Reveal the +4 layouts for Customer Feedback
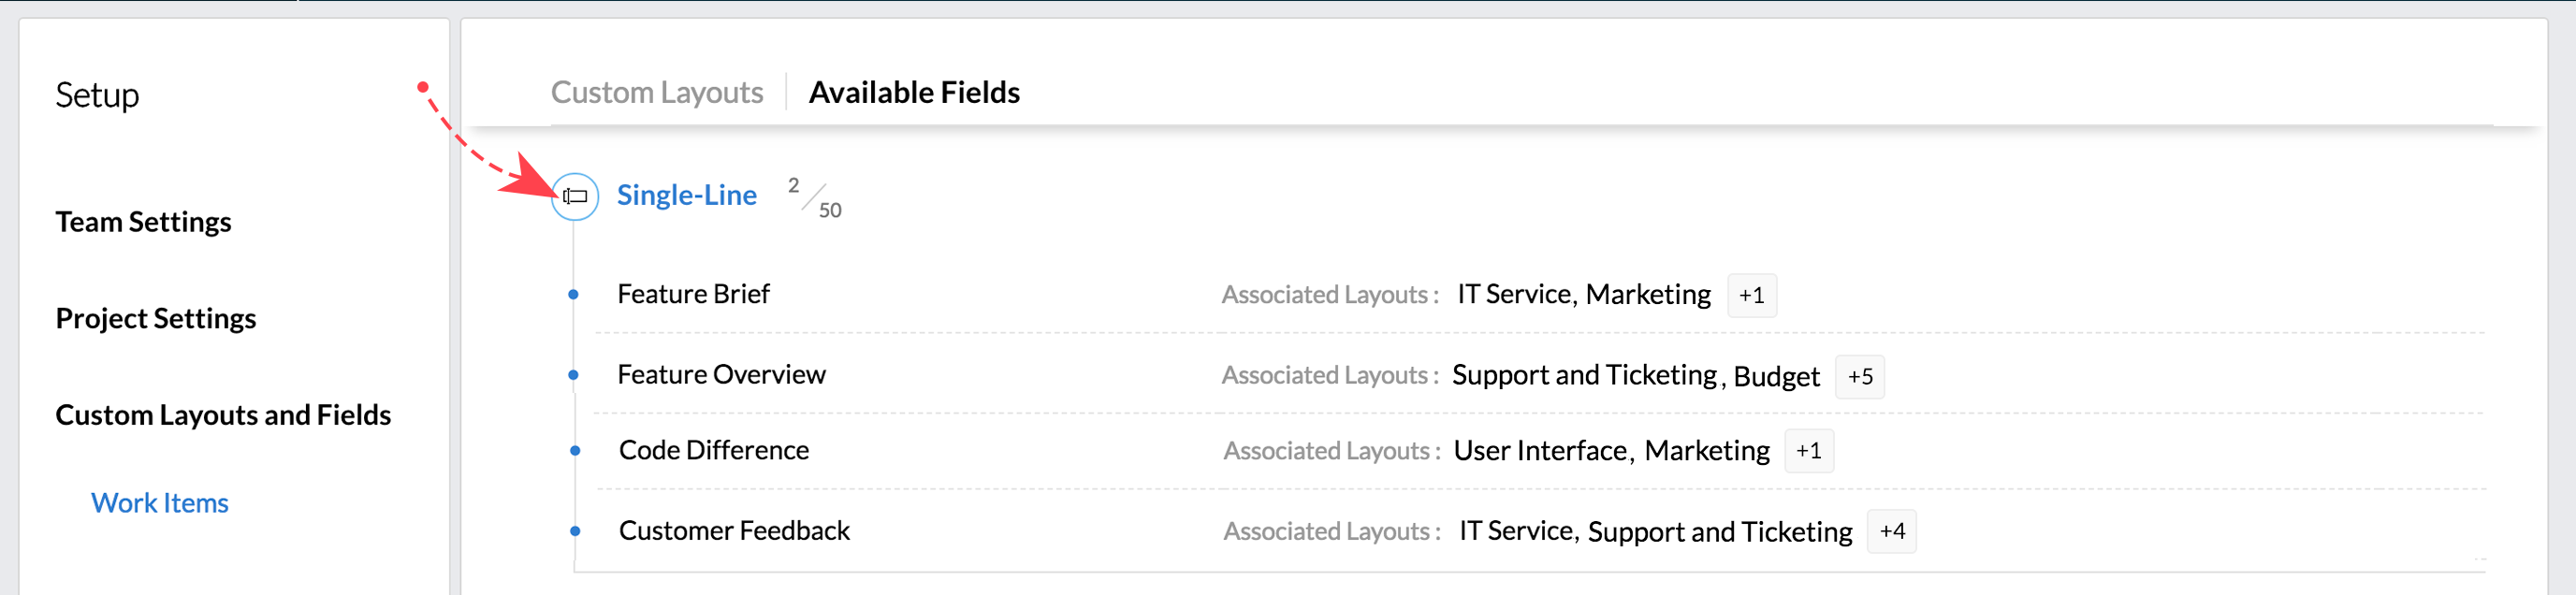 pos(1891,531)
